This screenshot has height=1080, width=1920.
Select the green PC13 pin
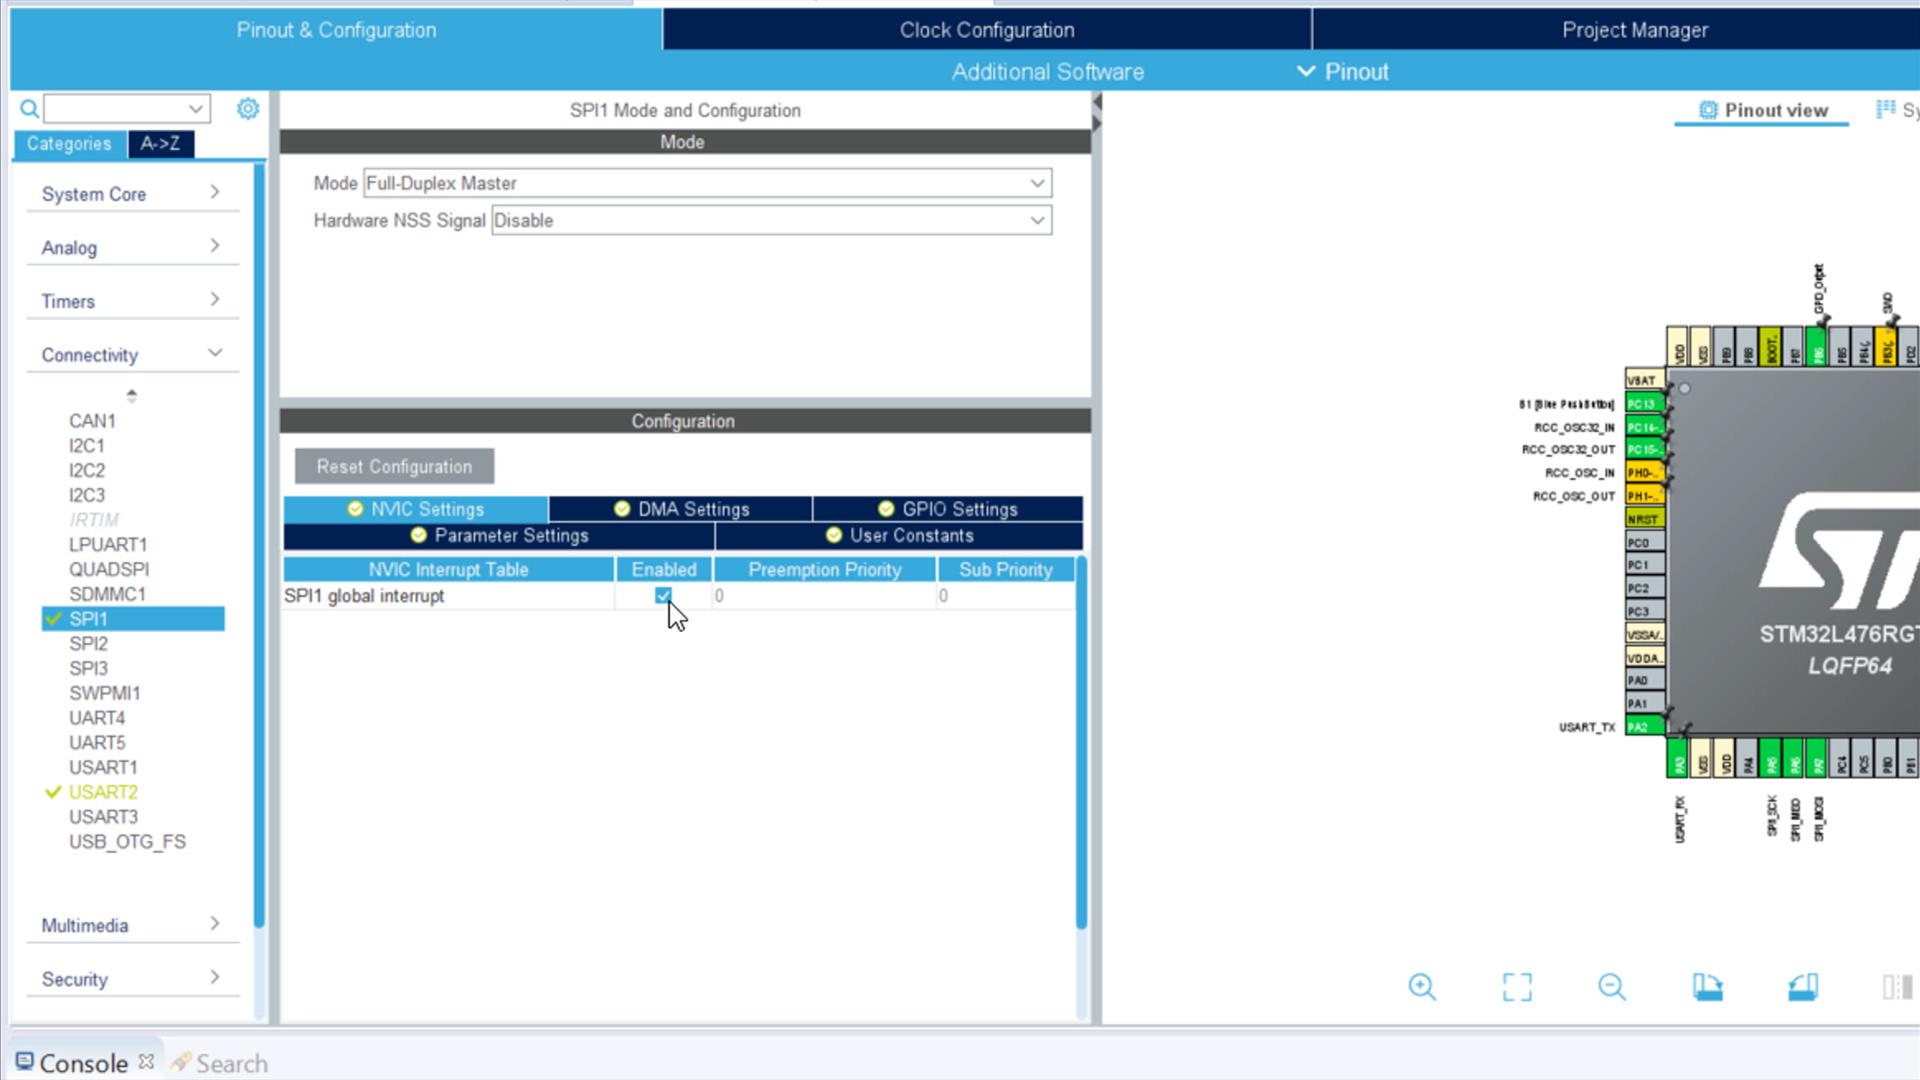1643,404
